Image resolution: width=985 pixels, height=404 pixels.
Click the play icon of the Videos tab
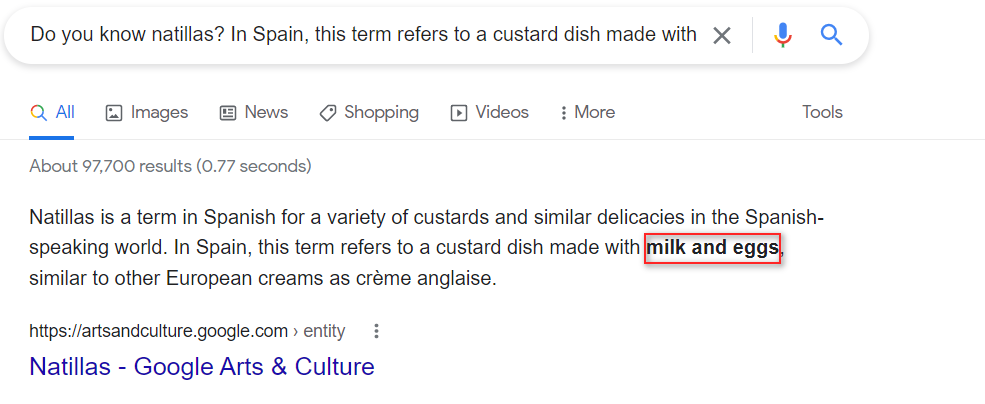(459, 113)
